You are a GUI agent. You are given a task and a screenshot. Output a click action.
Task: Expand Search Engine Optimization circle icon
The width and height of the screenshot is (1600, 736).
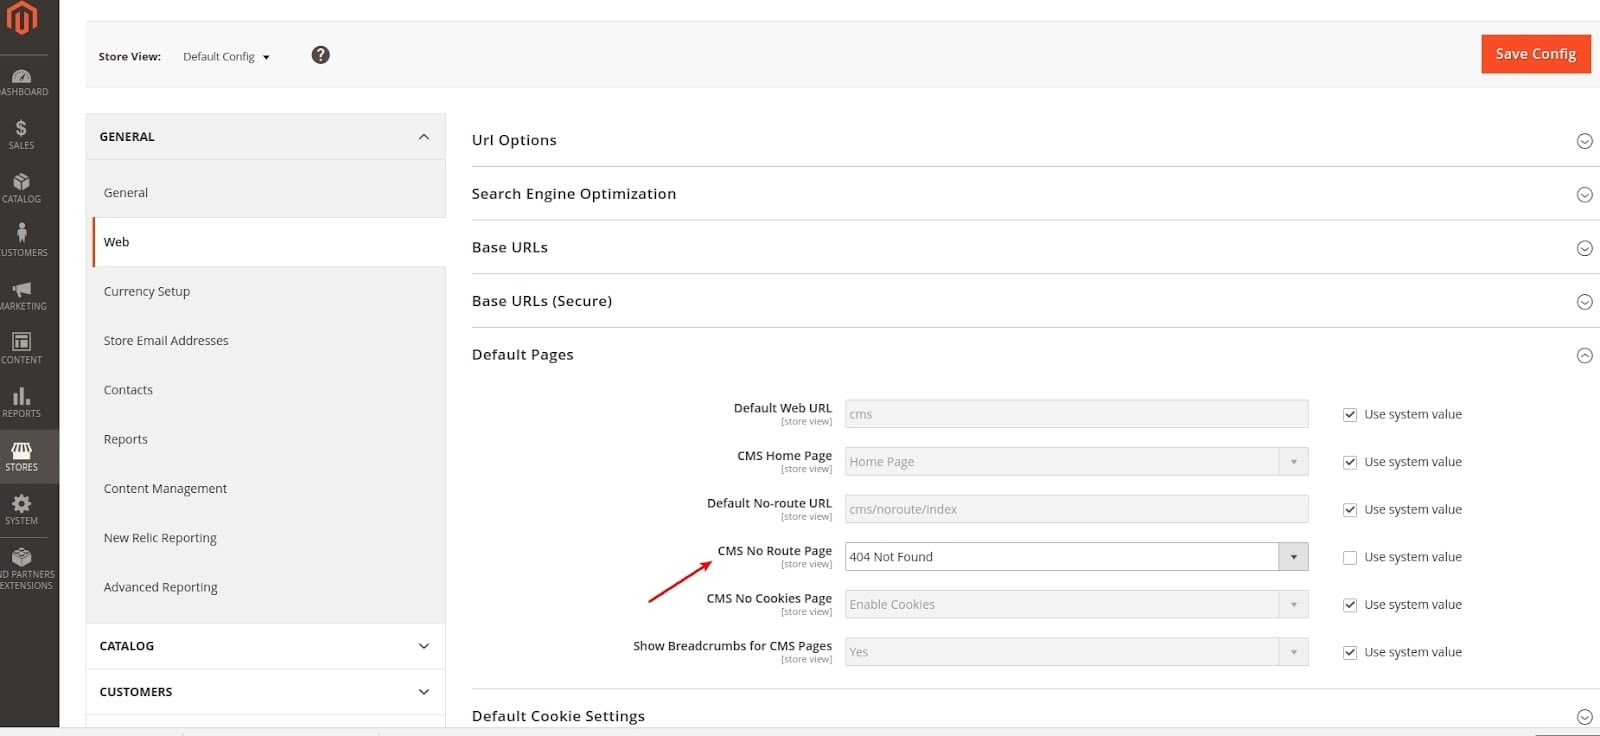point(1584,195)
